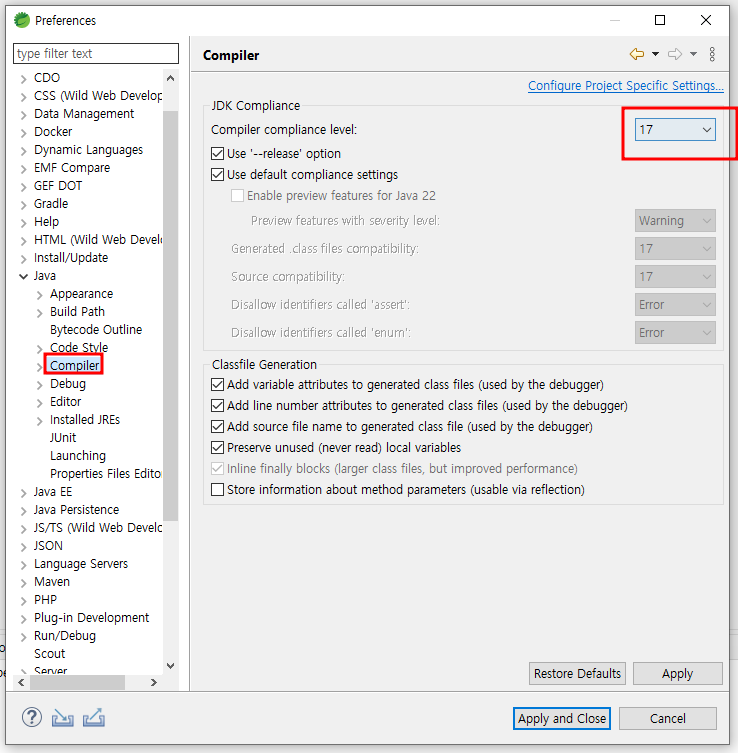Enable Store information about method parameters
738x753 pixels.
pyautogui.click(x=218, y=490)
